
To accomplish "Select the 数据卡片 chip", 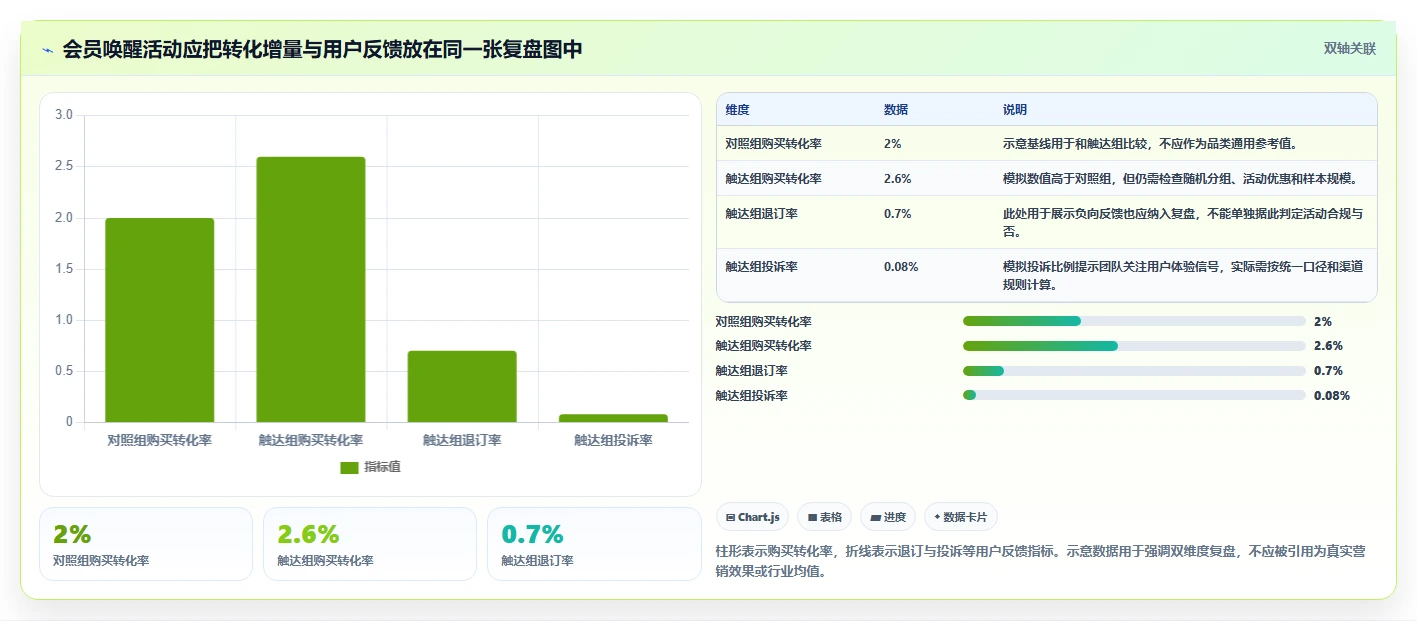I will pyautogui.click(x=960, y=517).
